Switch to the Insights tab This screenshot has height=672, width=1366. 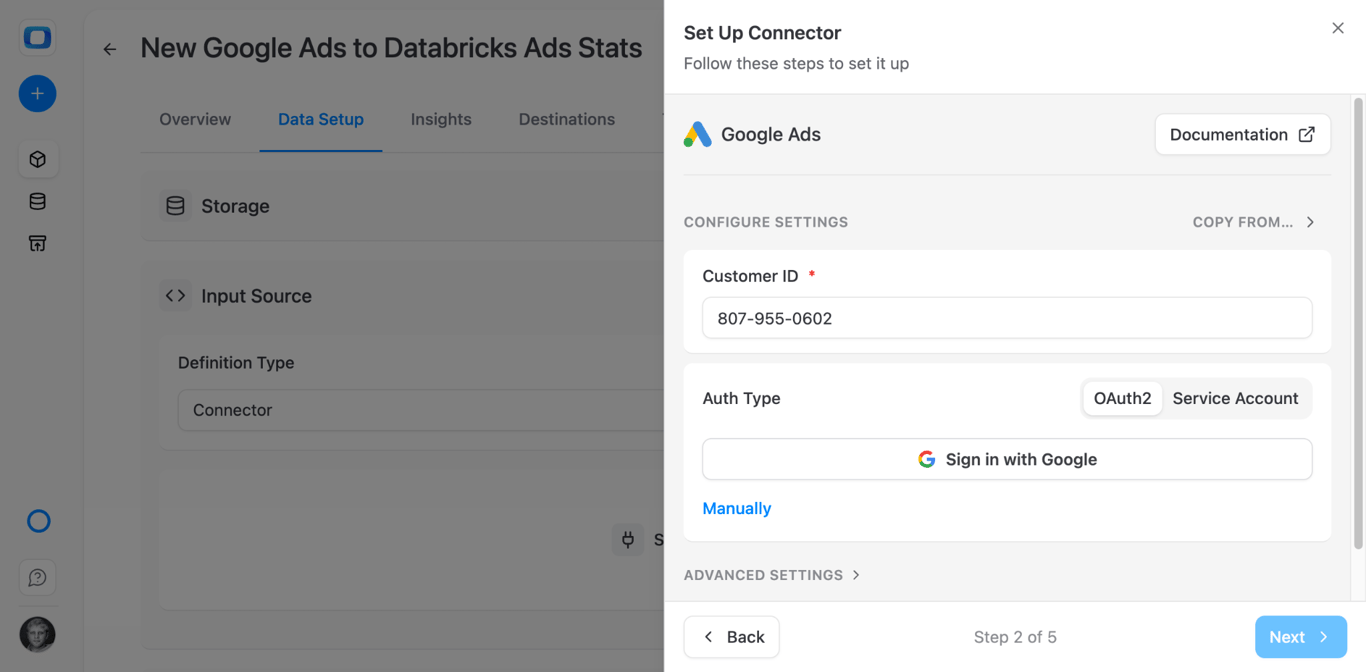coord(441,119)
